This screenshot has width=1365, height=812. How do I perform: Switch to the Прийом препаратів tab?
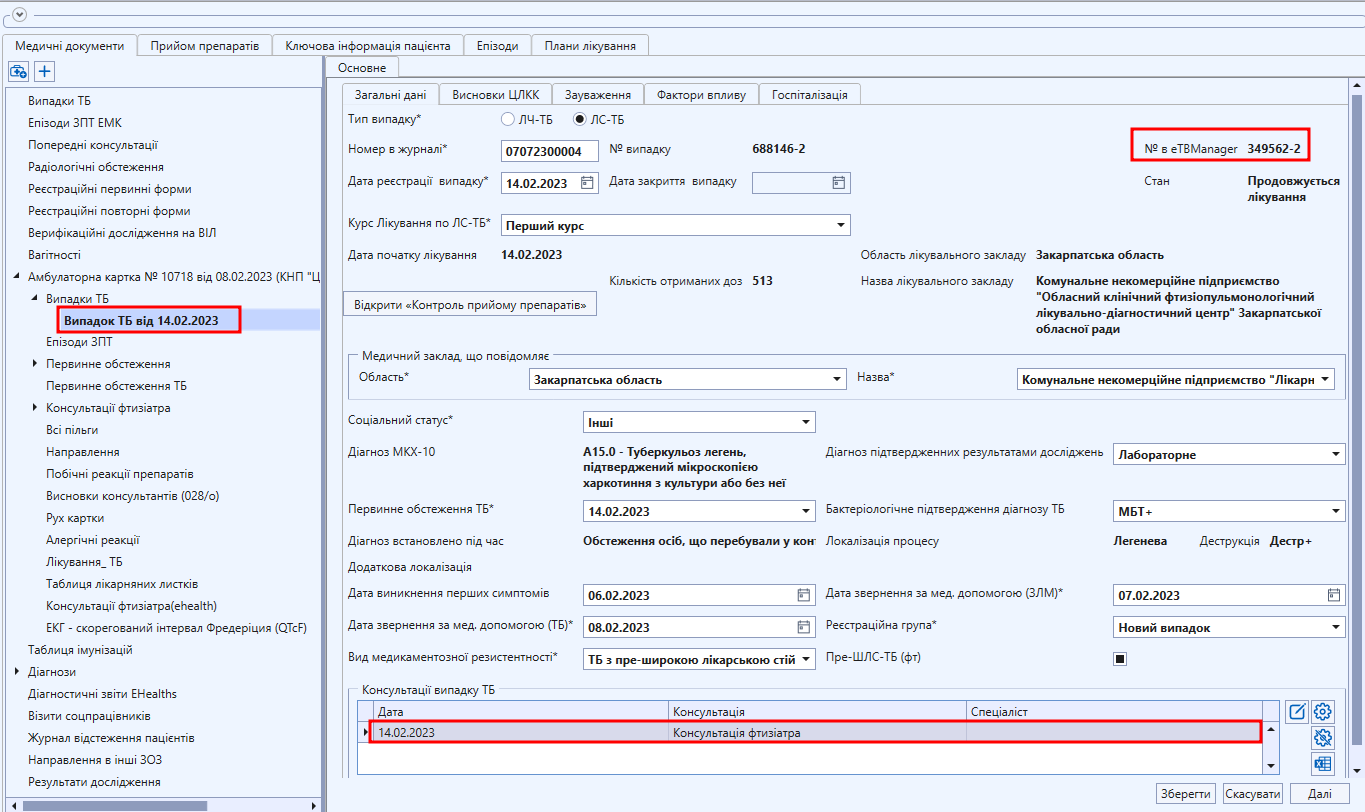(x=205, y=46)
